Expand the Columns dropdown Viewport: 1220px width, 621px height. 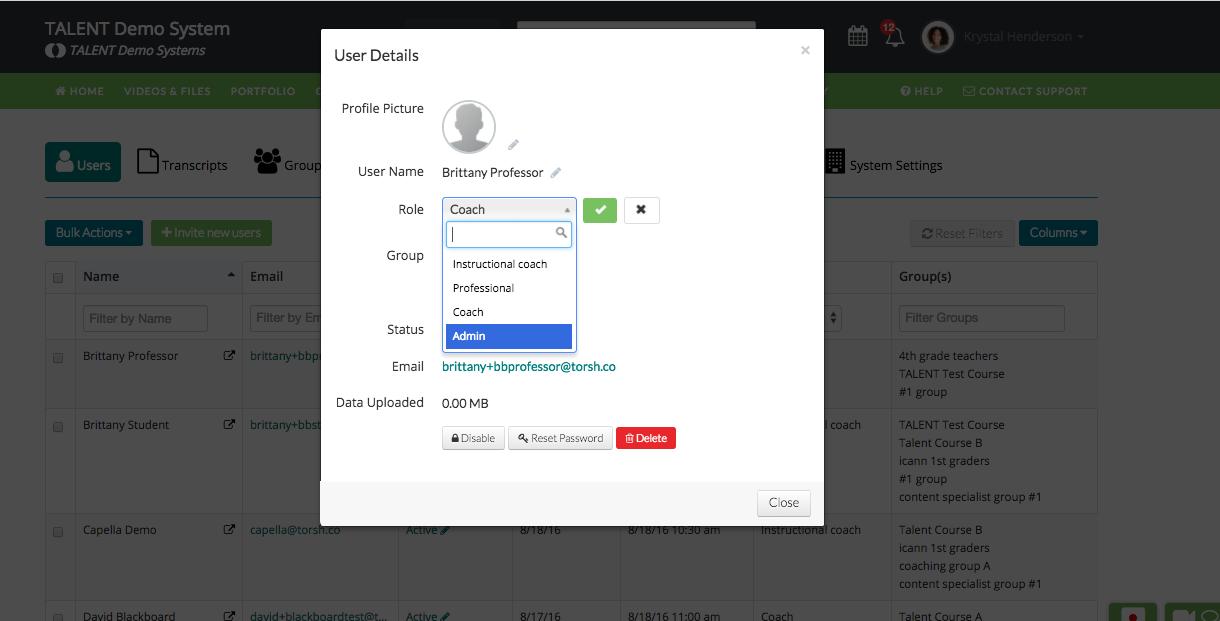point(1058,233)
